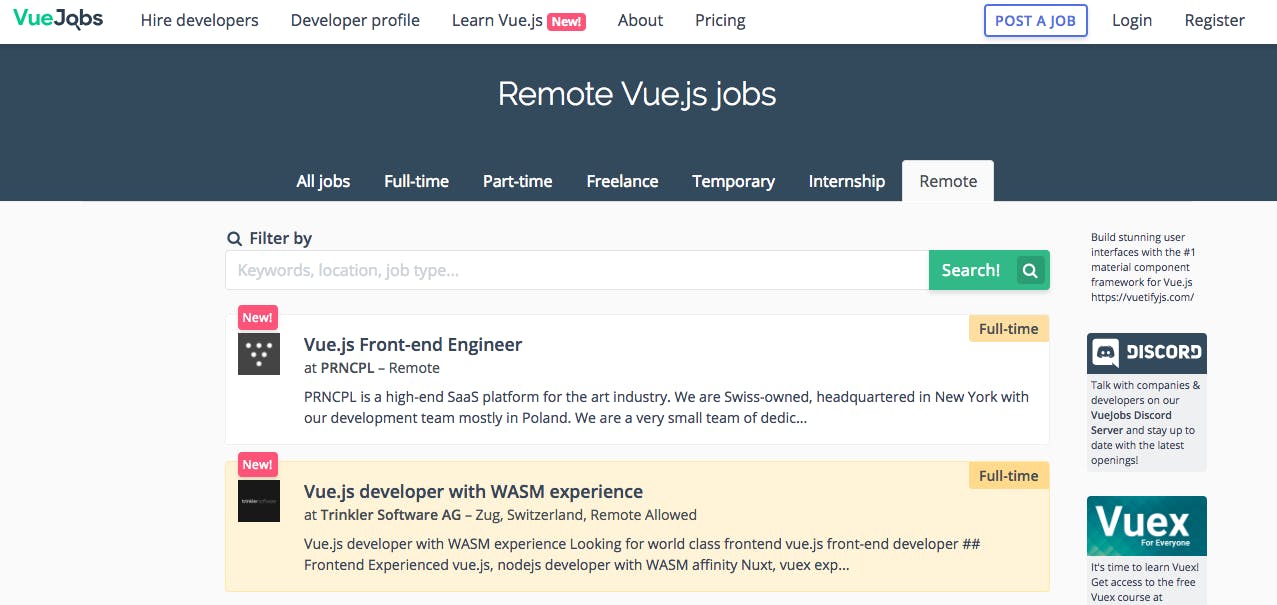Switch to the Full-time tab
This screenshot has height=605, width=1277.
tap(416, 181)
